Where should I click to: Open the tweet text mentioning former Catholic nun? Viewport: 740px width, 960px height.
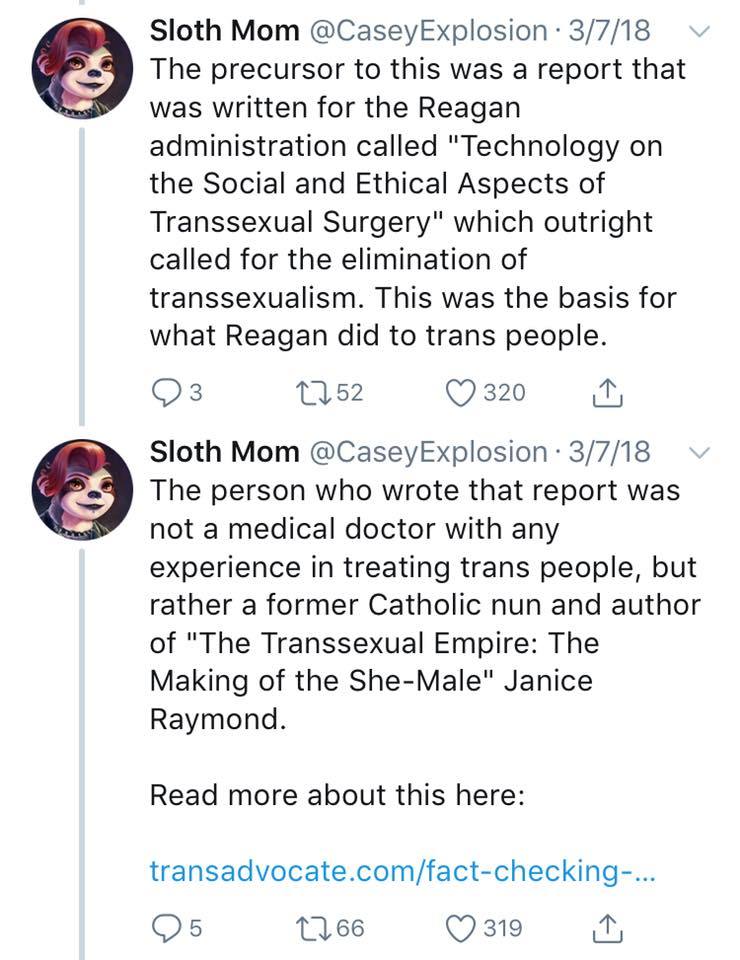[420, 605]
